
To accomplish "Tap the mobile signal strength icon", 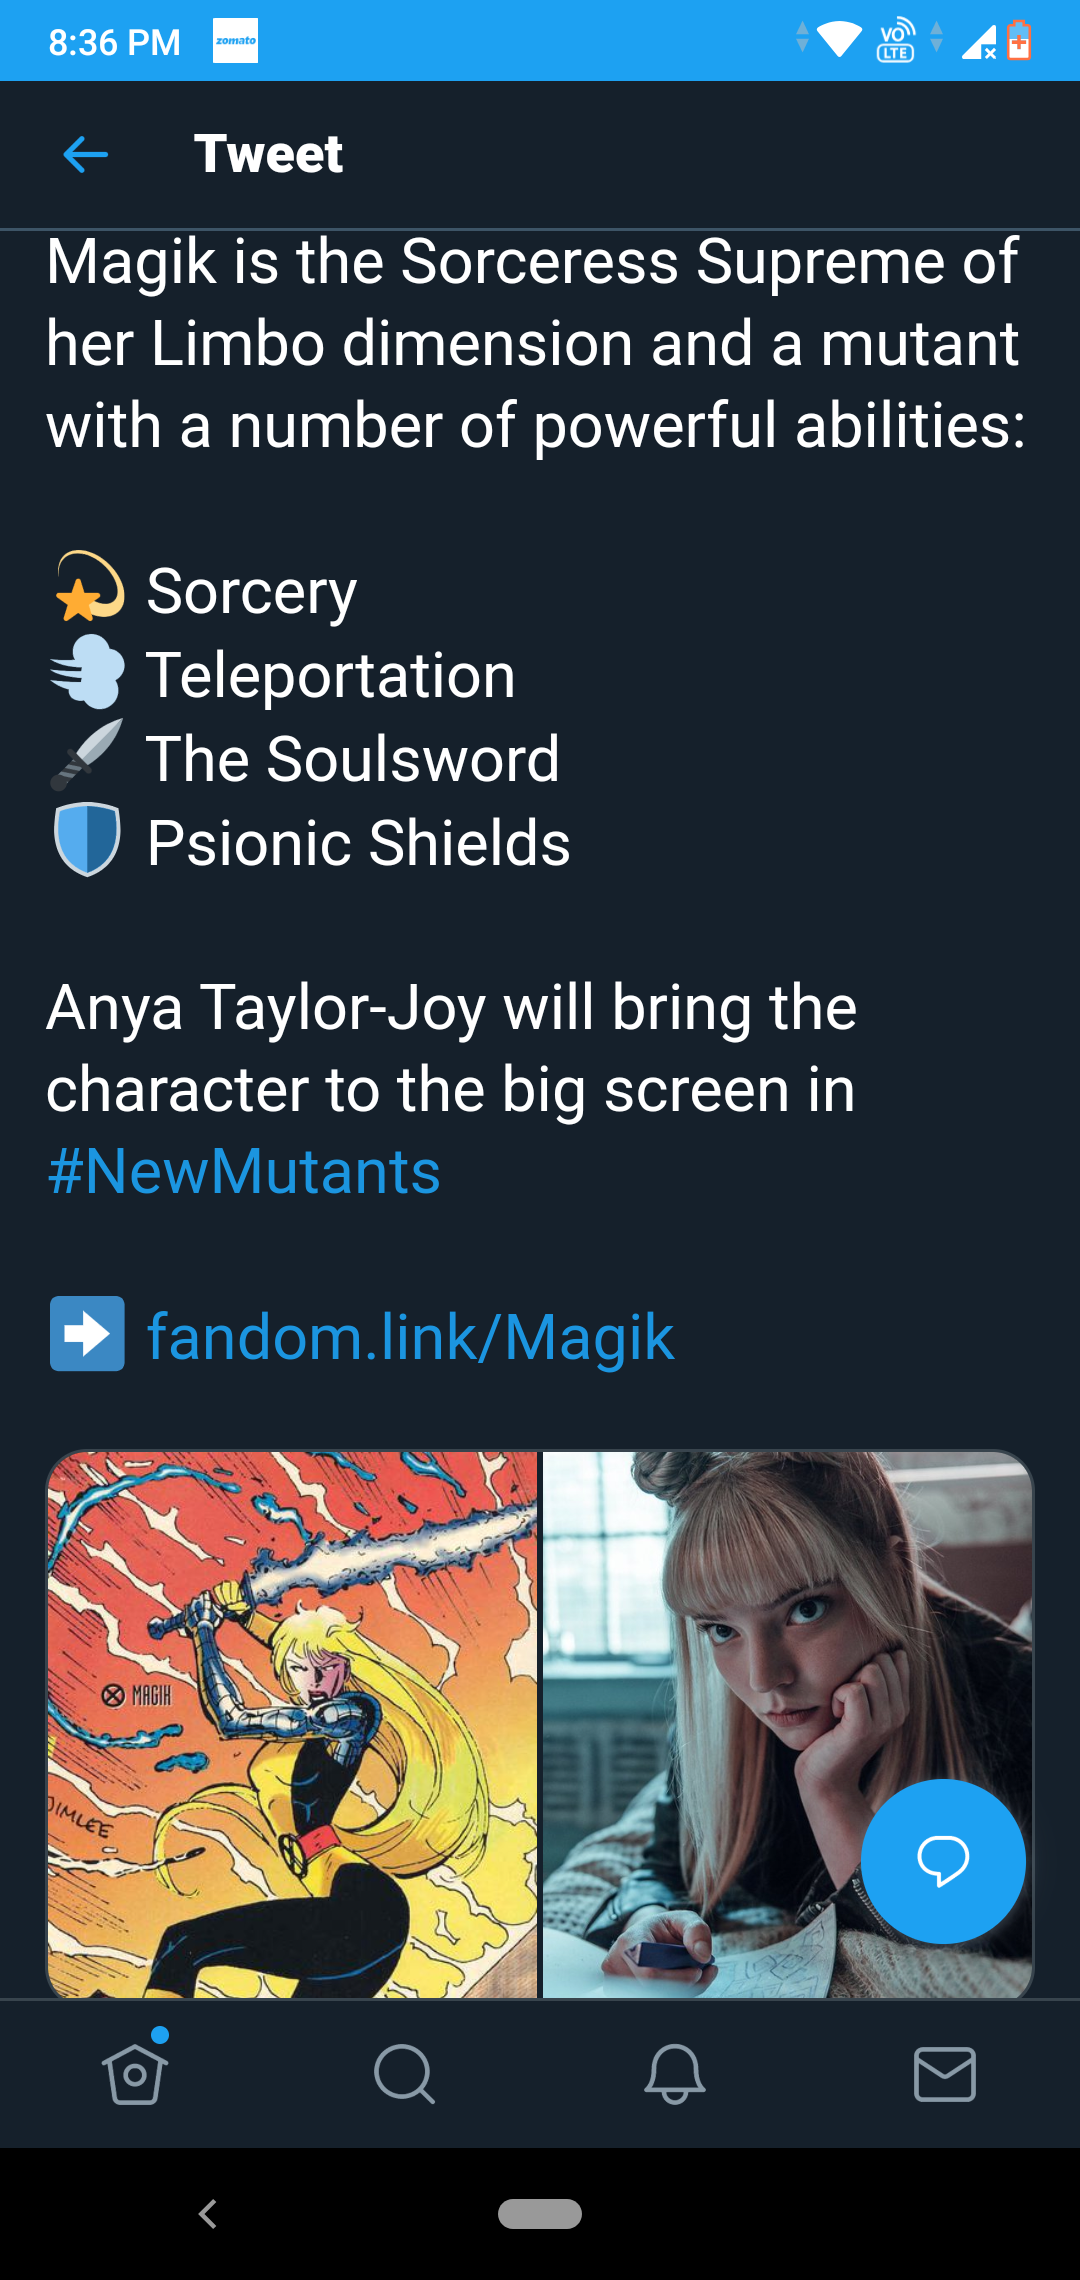I will click(979, 42).
